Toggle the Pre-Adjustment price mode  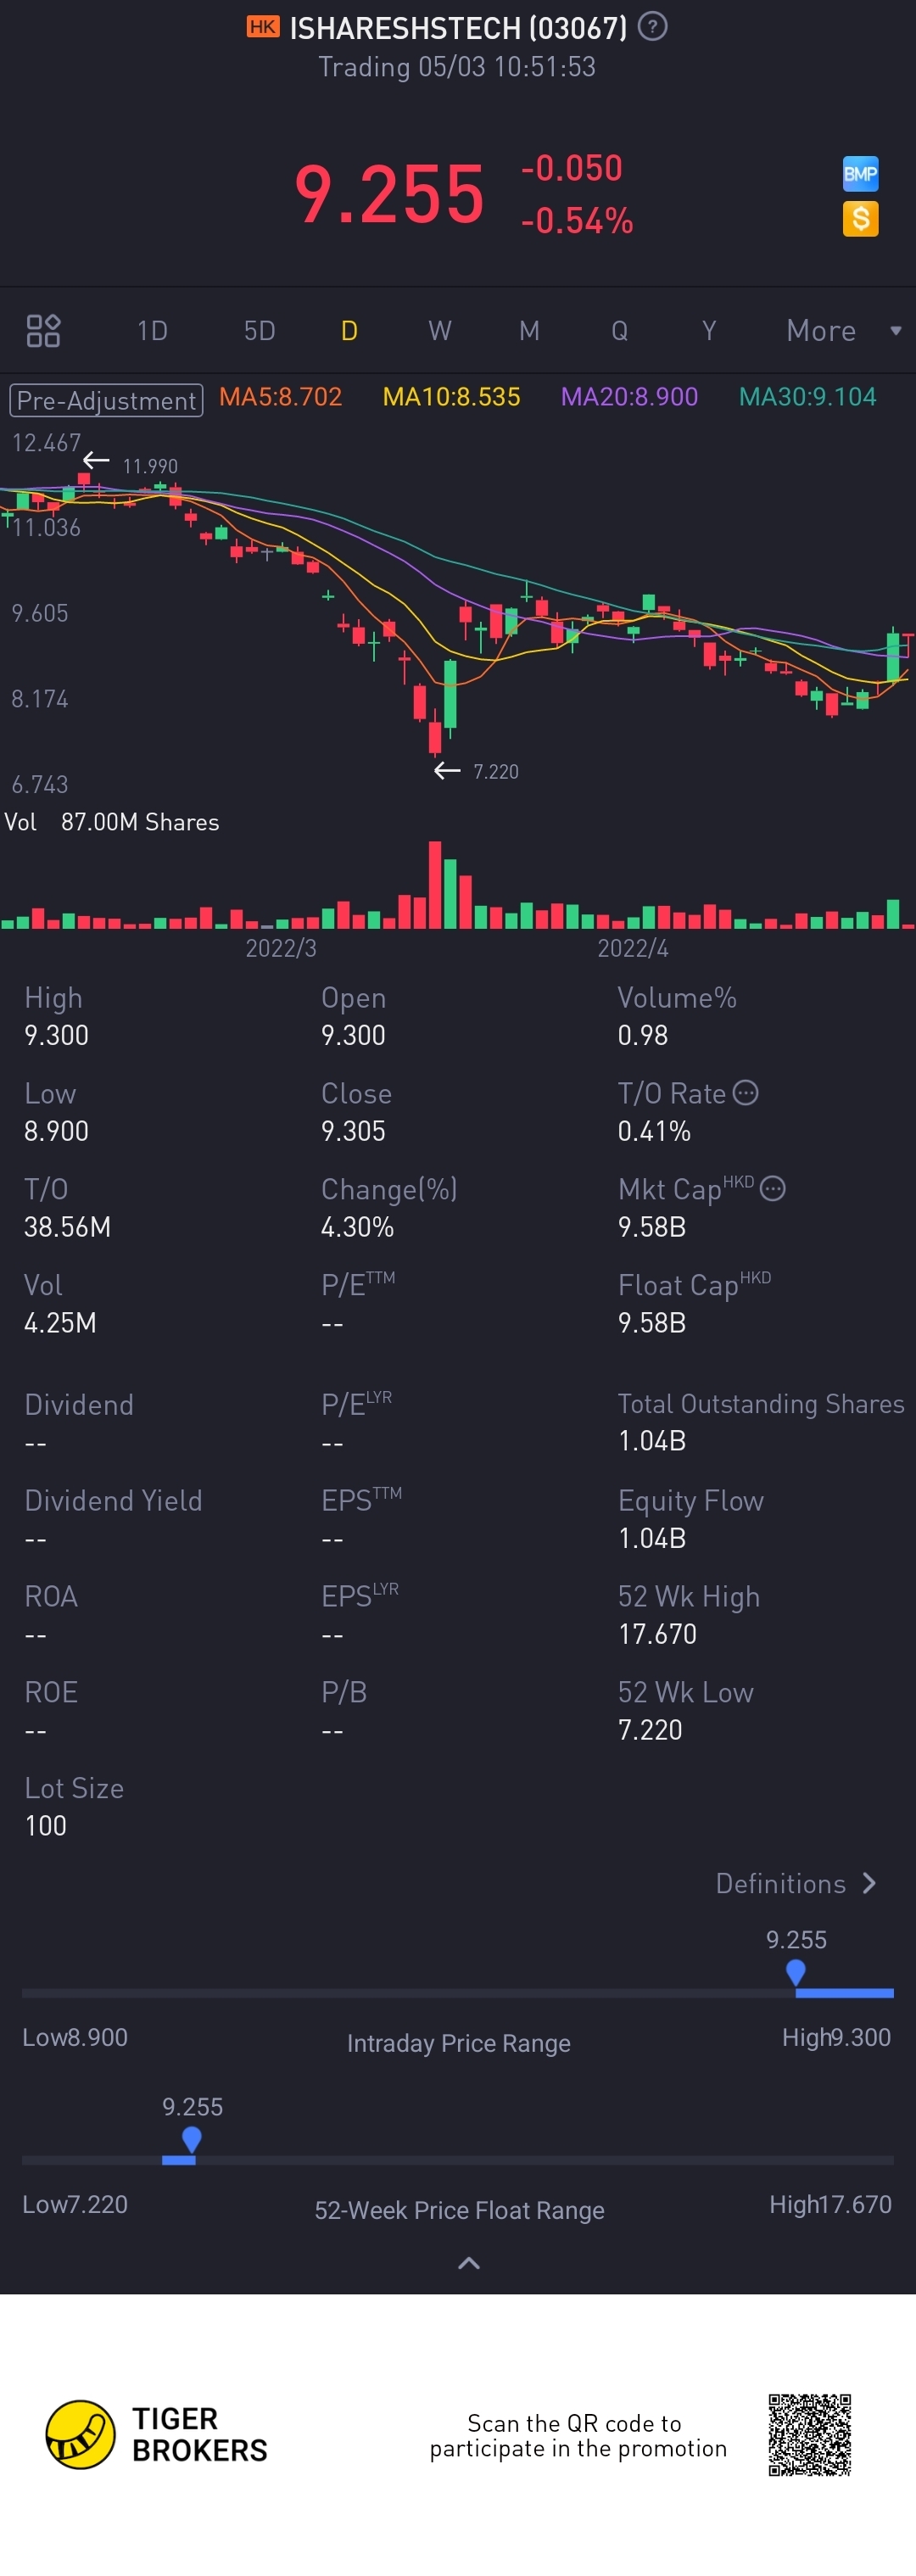pos(106,400)
